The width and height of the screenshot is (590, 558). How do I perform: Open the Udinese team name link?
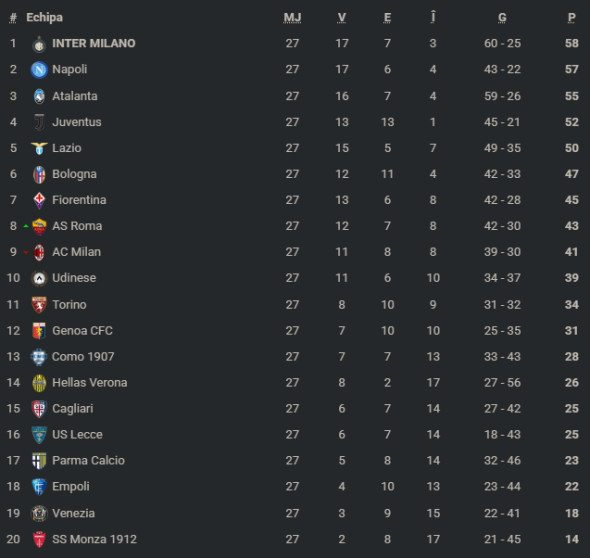pyautogui.click(x=74, y=278)
